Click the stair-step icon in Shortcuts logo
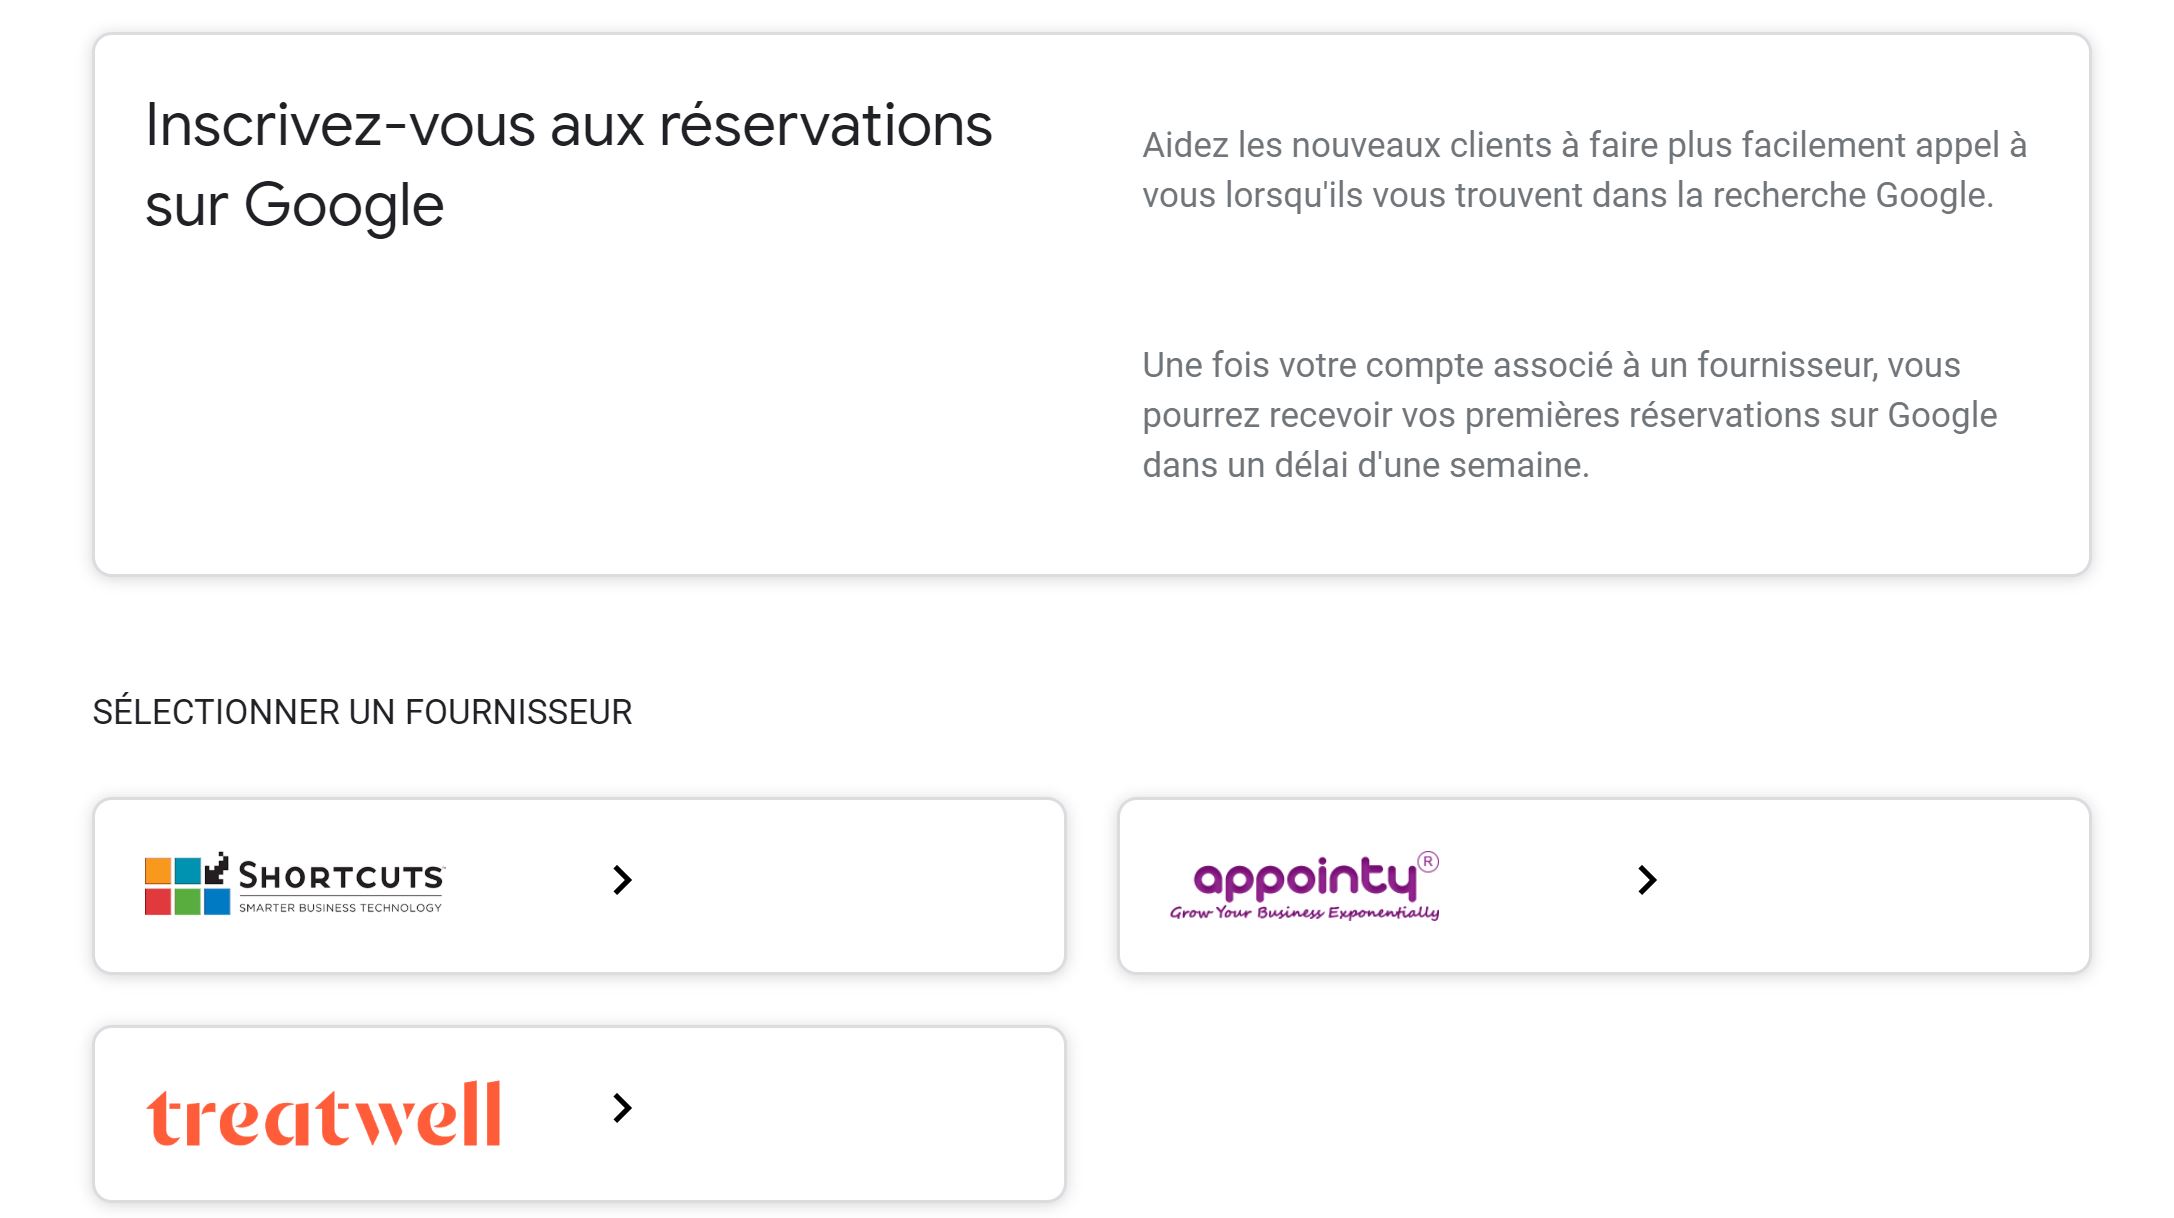2174x1218 pixels. (x=216, y=868)
